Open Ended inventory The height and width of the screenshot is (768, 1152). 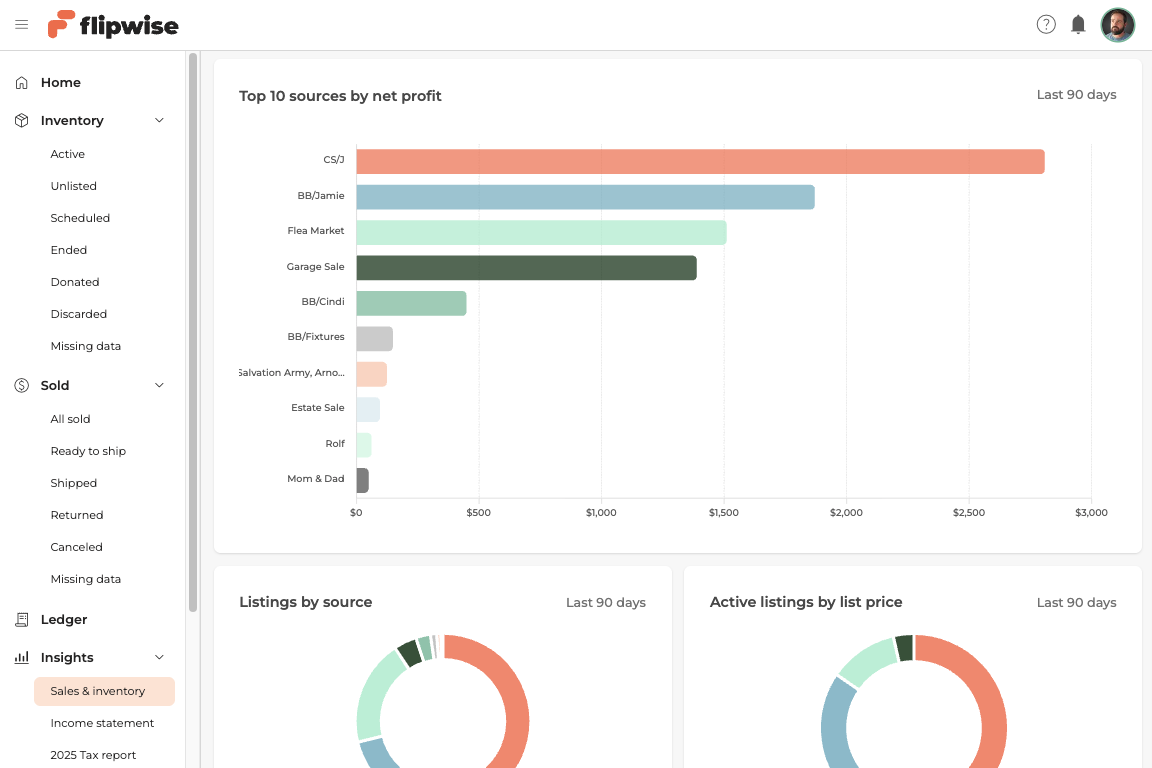(68, 250)
